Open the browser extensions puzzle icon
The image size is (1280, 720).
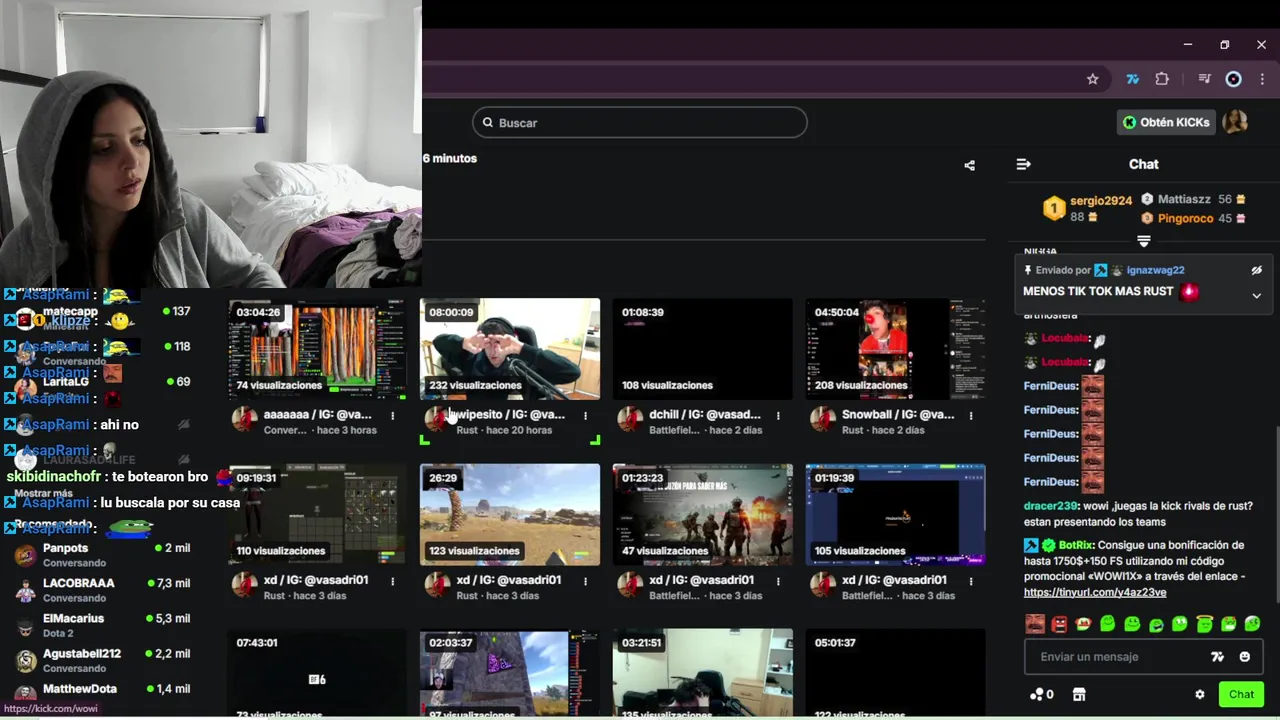coord(1162,79)
